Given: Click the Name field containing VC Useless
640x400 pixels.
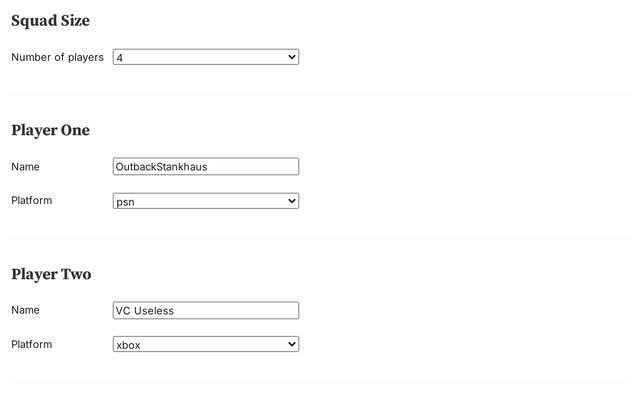Looking at the screenshot, I should 206,310.
